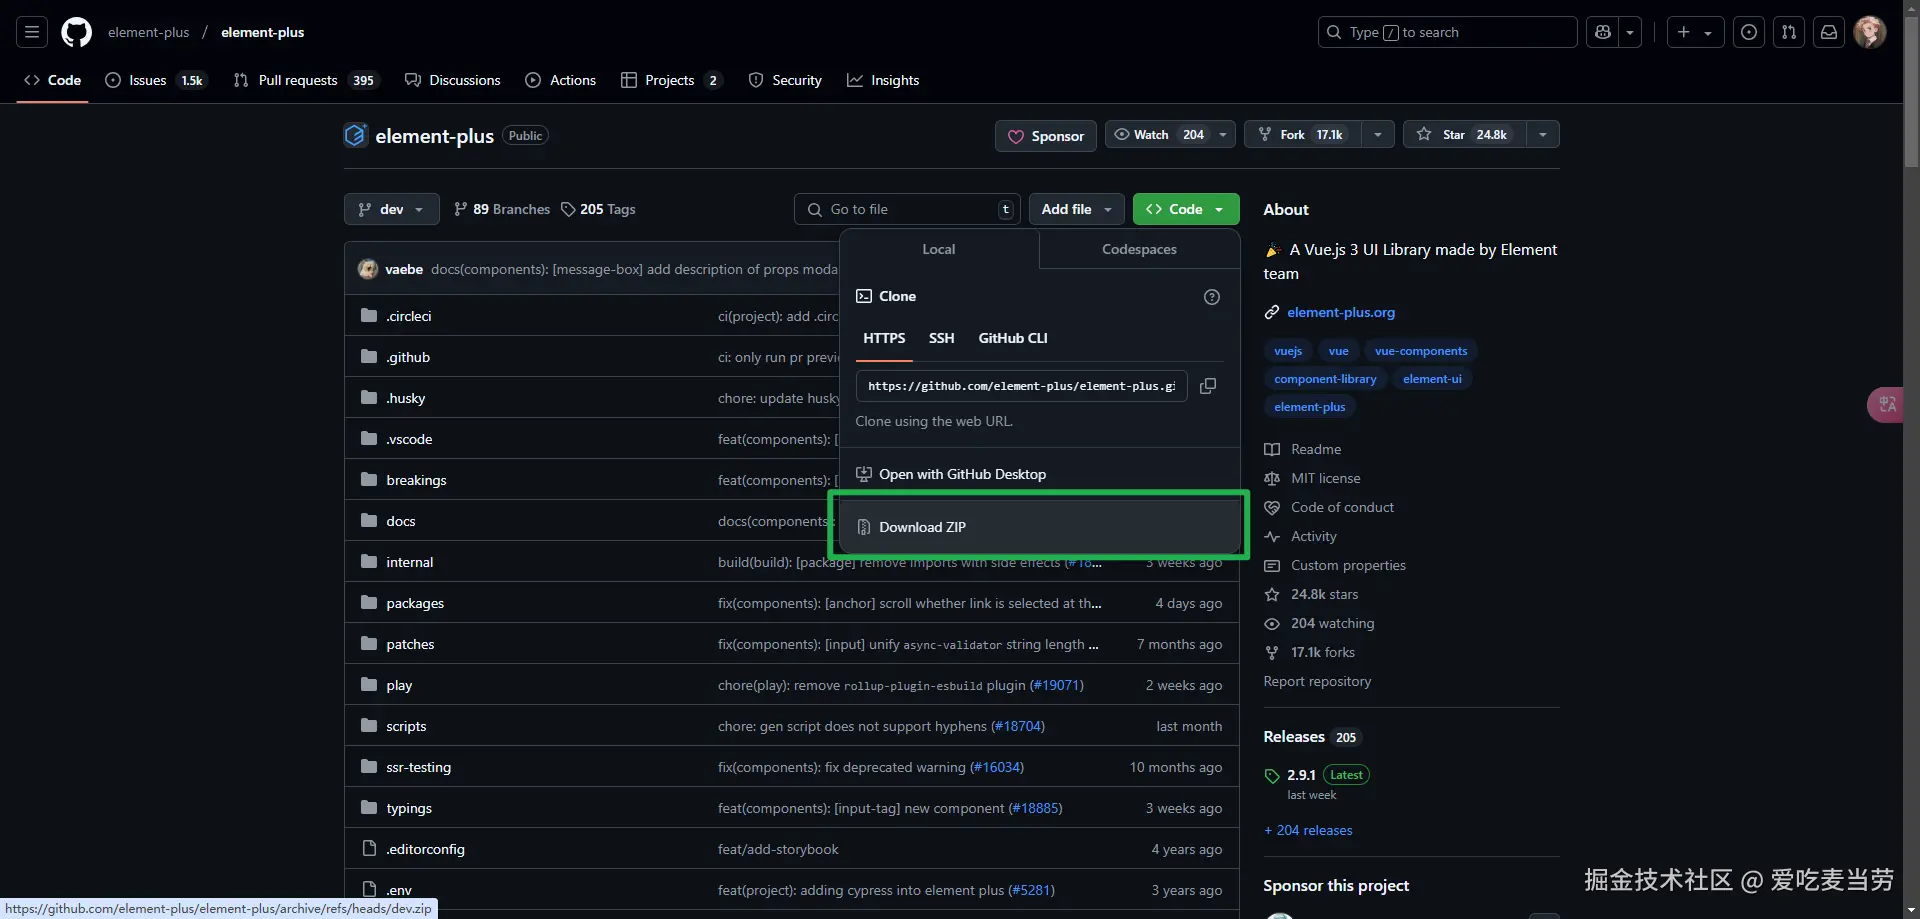Open the ssr-testing folder row

(x=791, y=767)
